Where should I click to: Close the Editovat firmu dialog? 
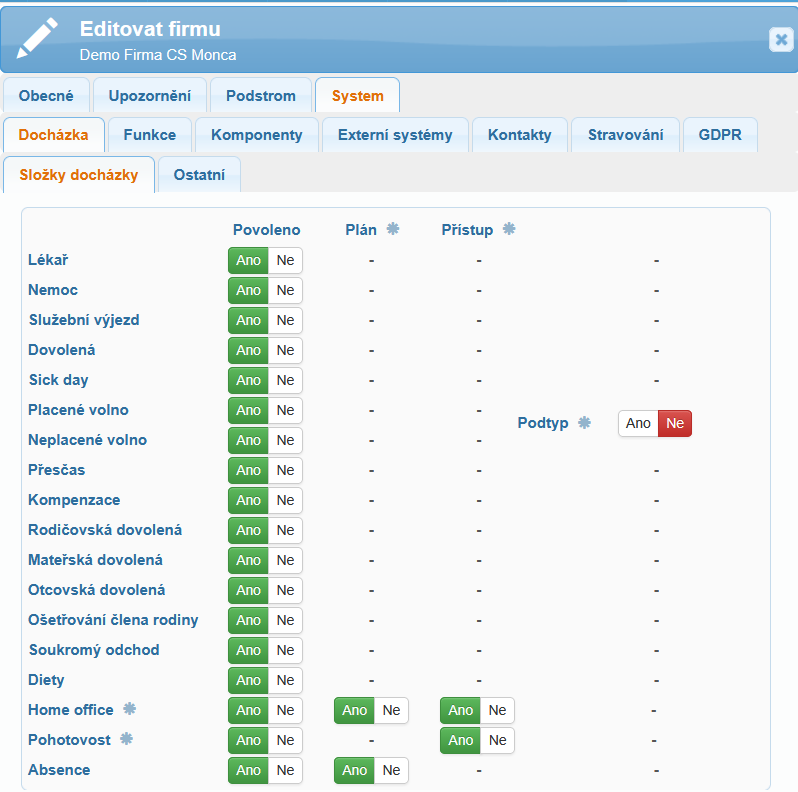[x=781, y=39]
